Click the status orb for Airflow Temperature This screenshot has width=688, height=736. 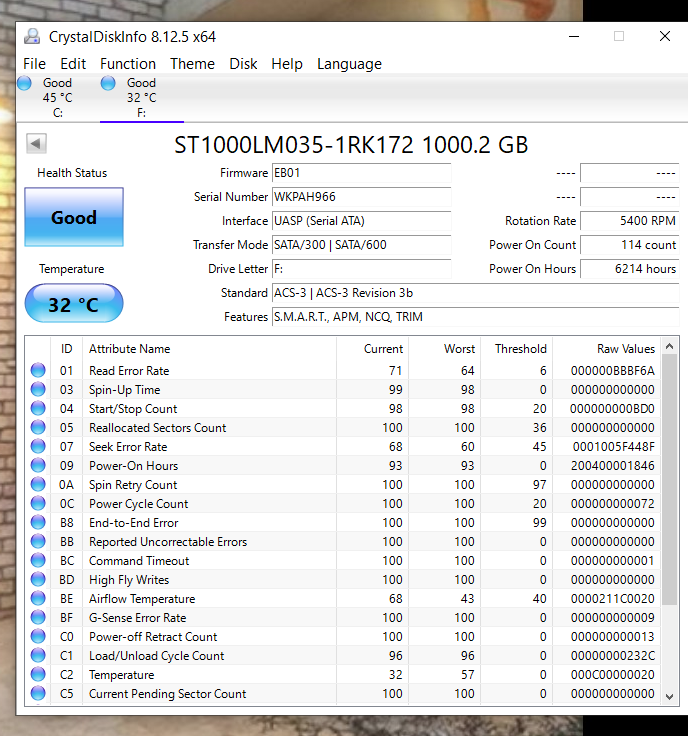coord(38,599)
